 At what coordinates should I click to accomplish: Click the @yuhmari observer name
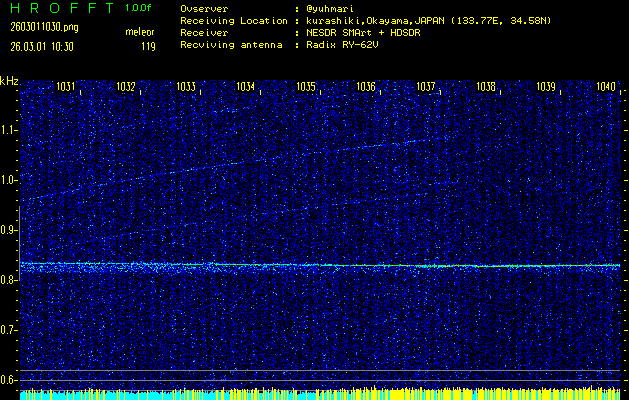pyautogui.click(x=335, y=8)
